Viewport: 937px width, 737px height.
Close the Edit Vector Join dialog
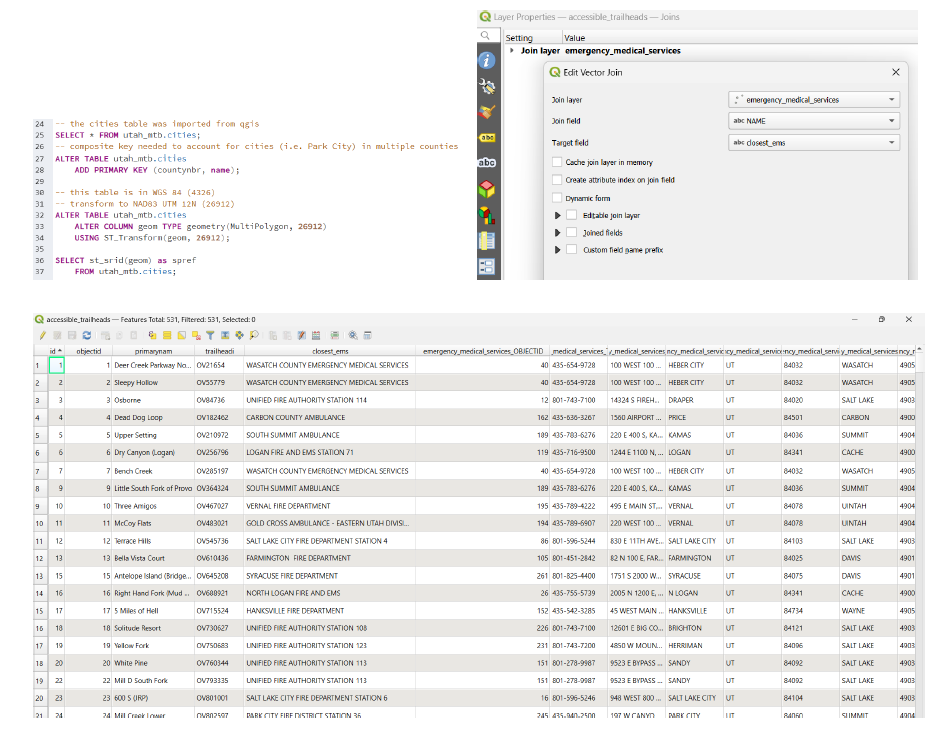click(x=895, y=72)
